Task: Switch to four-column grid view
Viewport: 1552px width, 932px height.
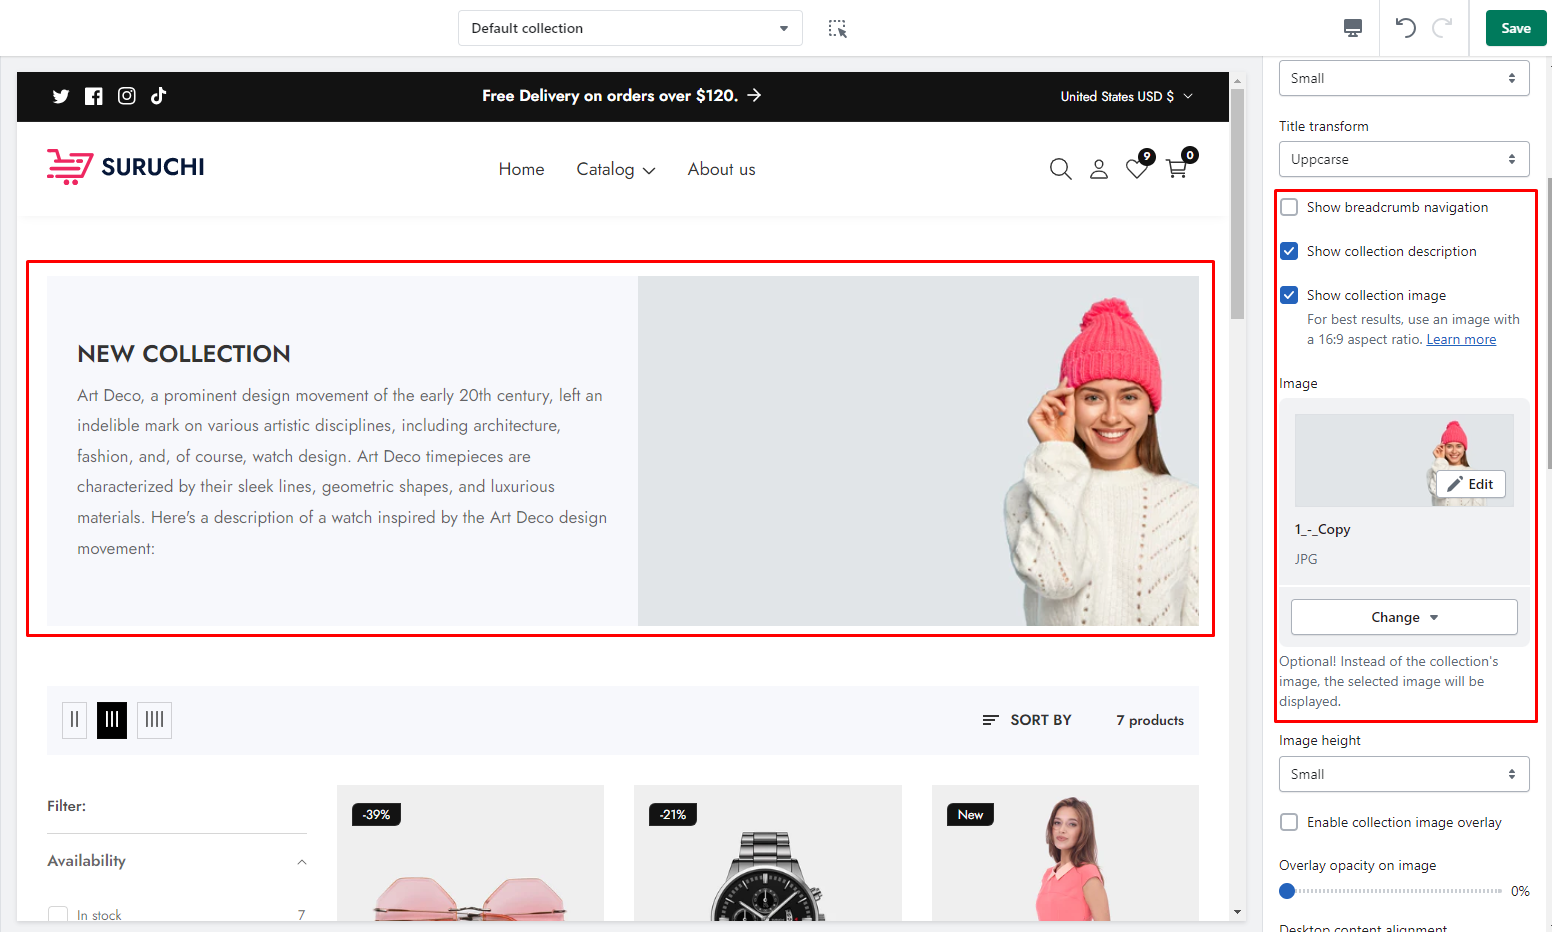Action: (x=154, y=720)
